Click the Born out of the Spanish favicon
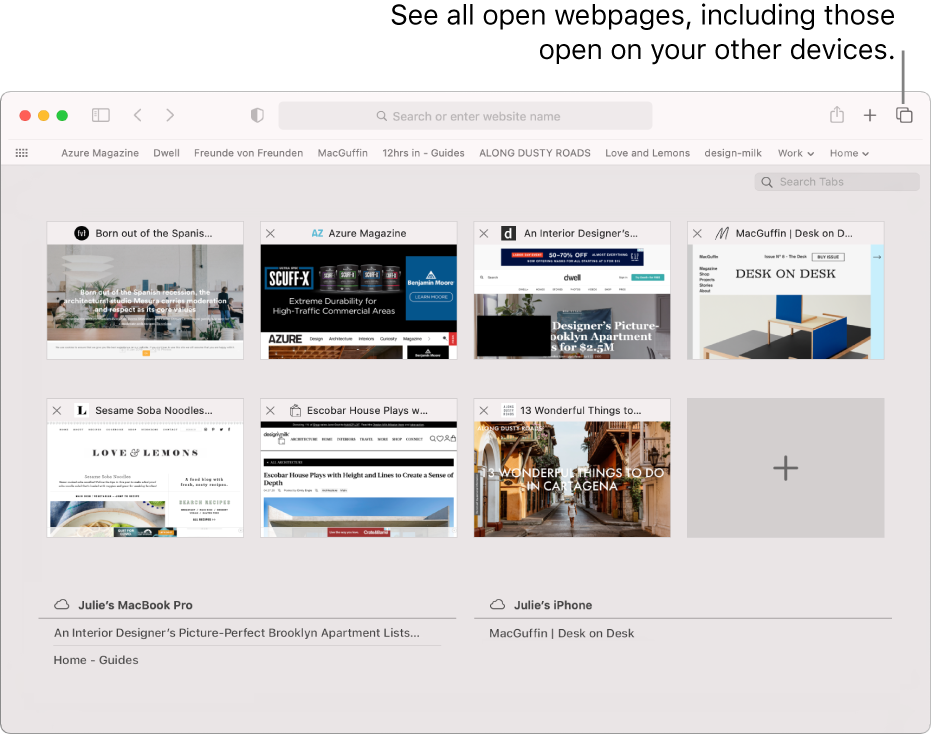This screenshot has height=734, width=931. 81,233
